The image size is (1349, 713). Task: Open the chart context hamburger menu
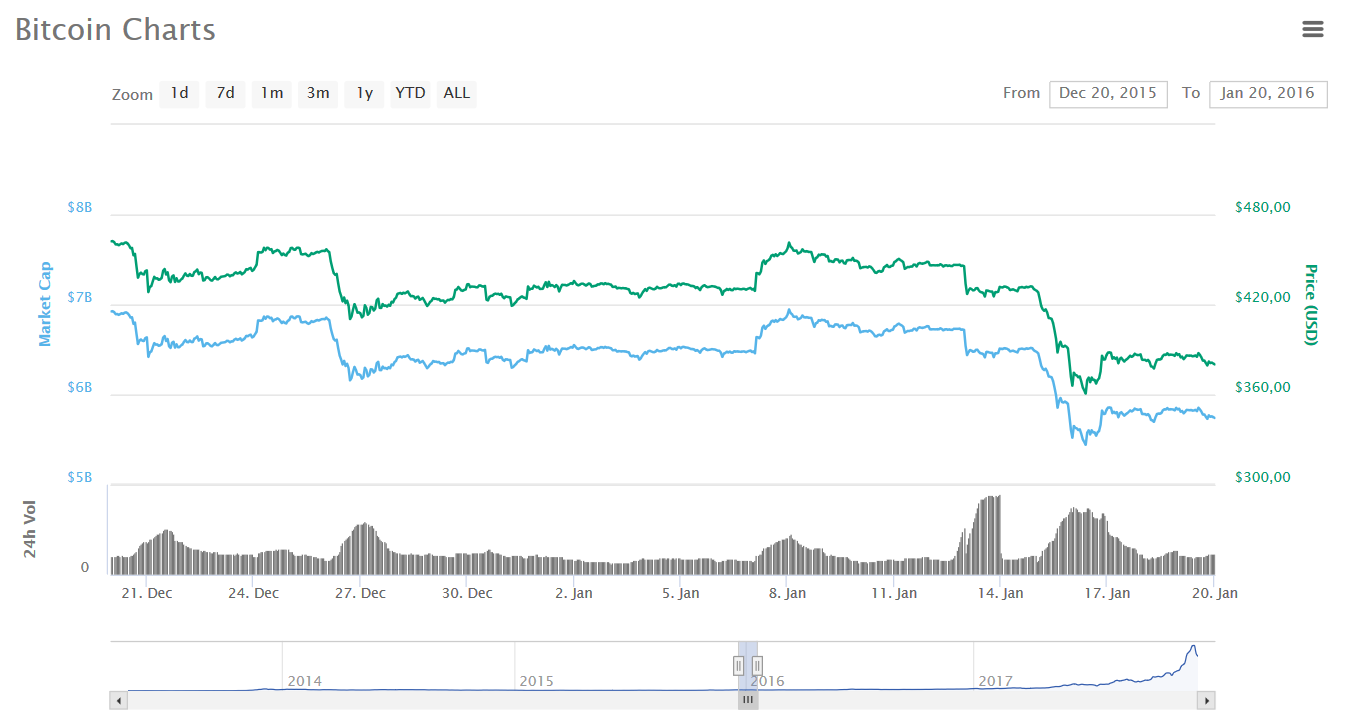click(1313, 29)
